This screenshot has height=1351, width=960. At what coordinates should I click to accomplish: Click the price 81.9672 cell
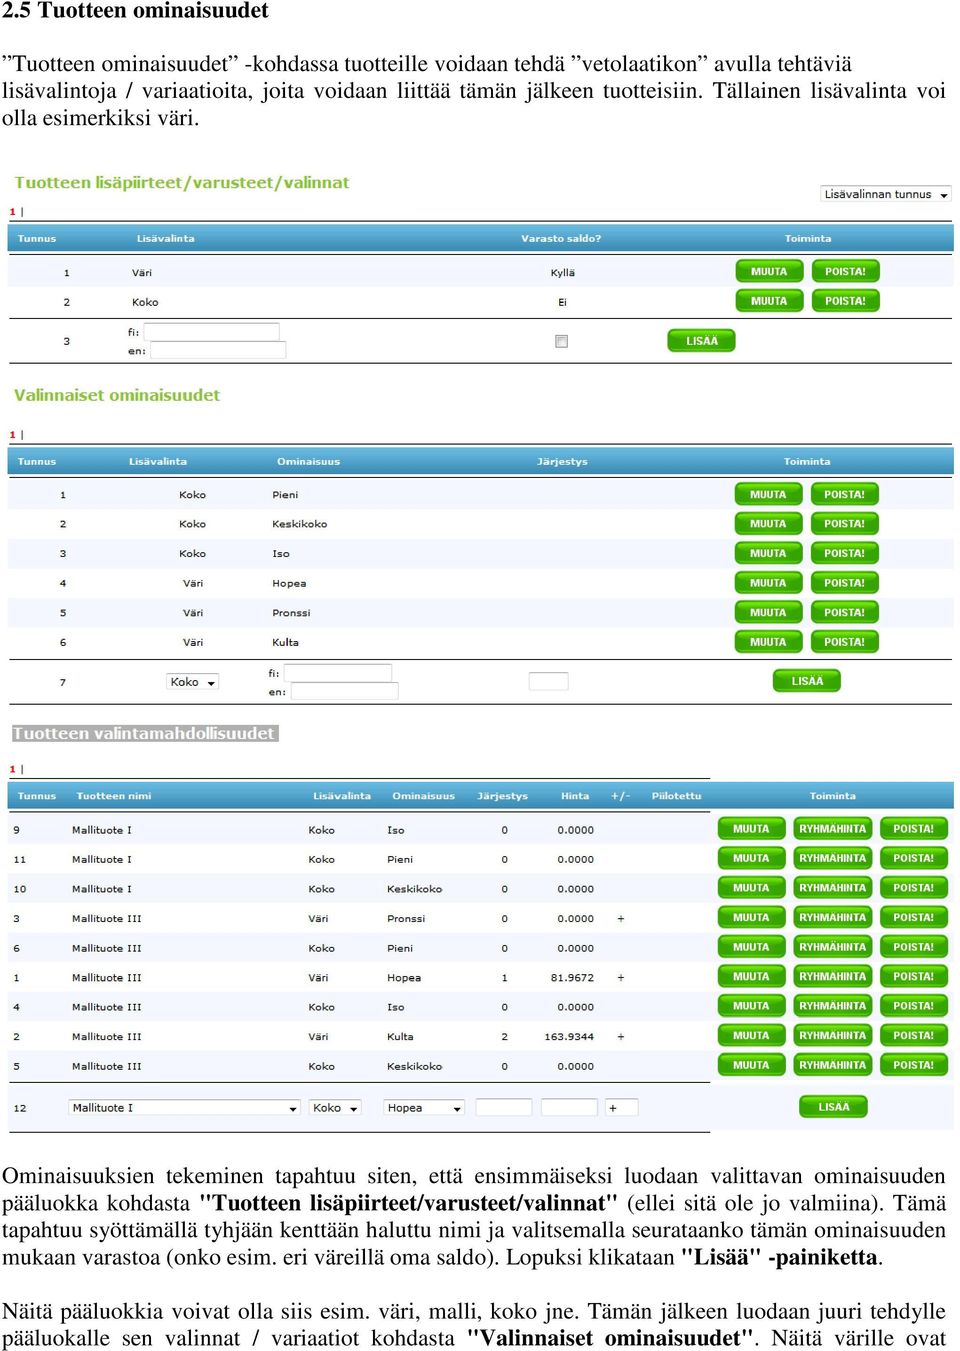click(572, 978)
